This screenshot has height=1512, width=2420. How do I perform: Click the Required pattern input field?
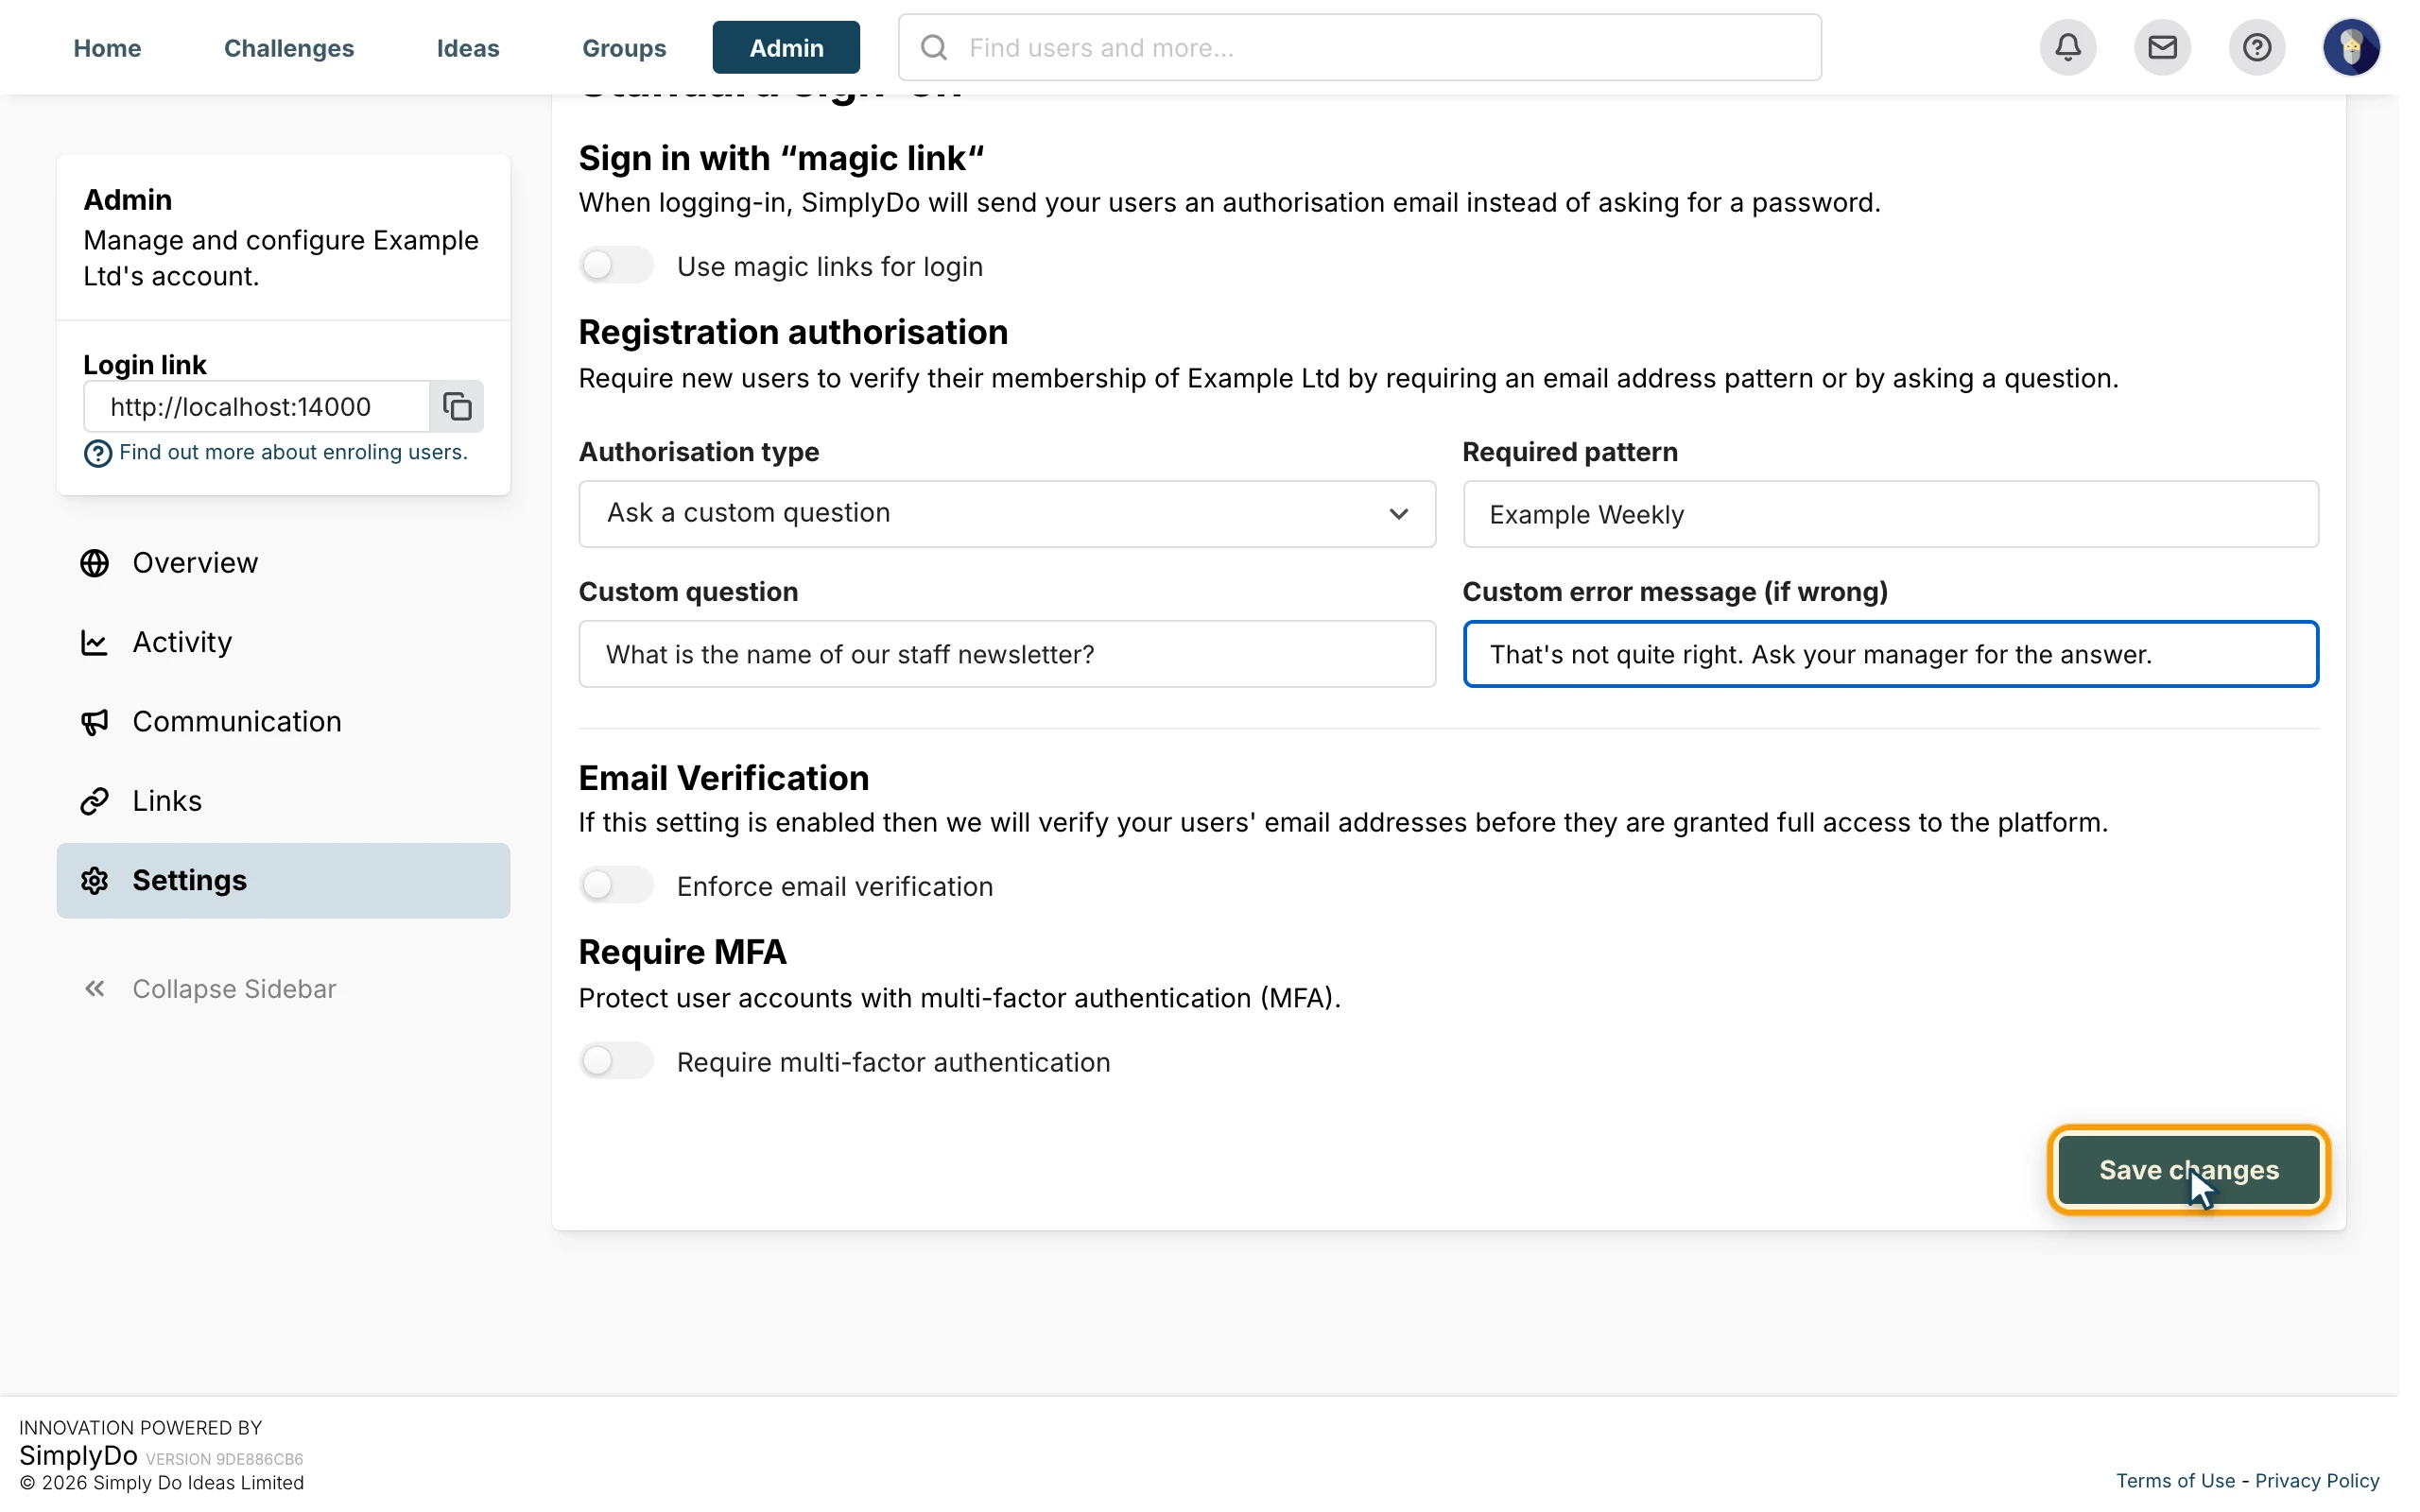click(1890, 514)
